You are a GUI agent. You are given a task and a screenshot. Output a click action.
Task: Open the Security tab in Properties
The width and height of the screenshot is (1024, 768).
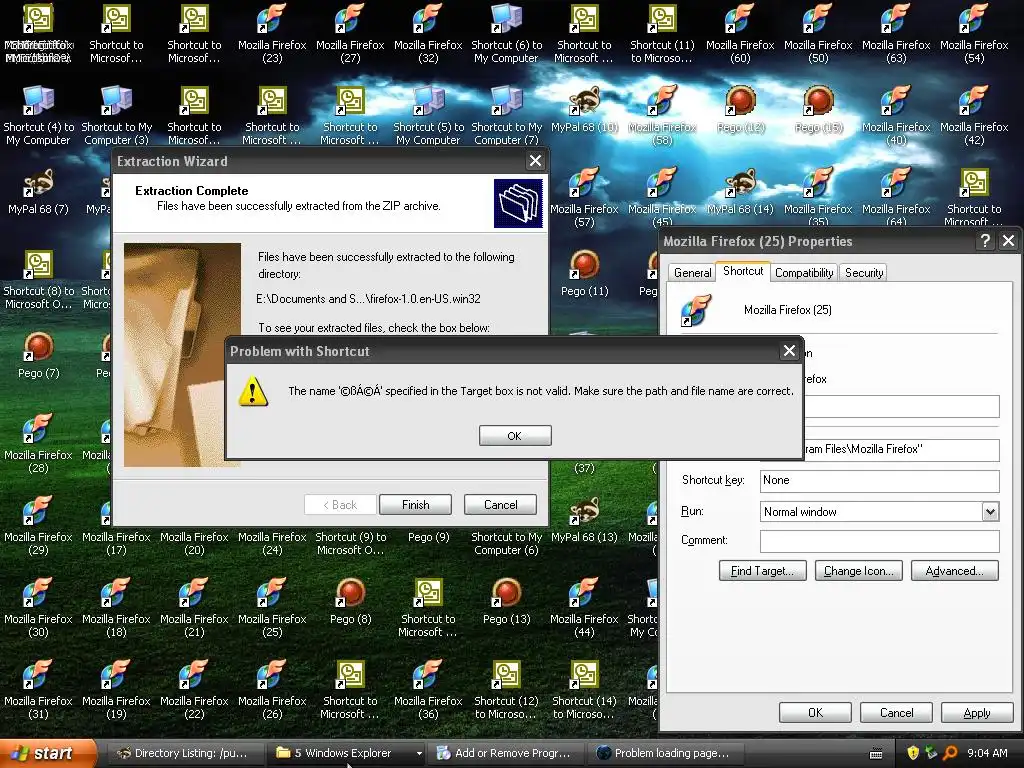point(863,272)
